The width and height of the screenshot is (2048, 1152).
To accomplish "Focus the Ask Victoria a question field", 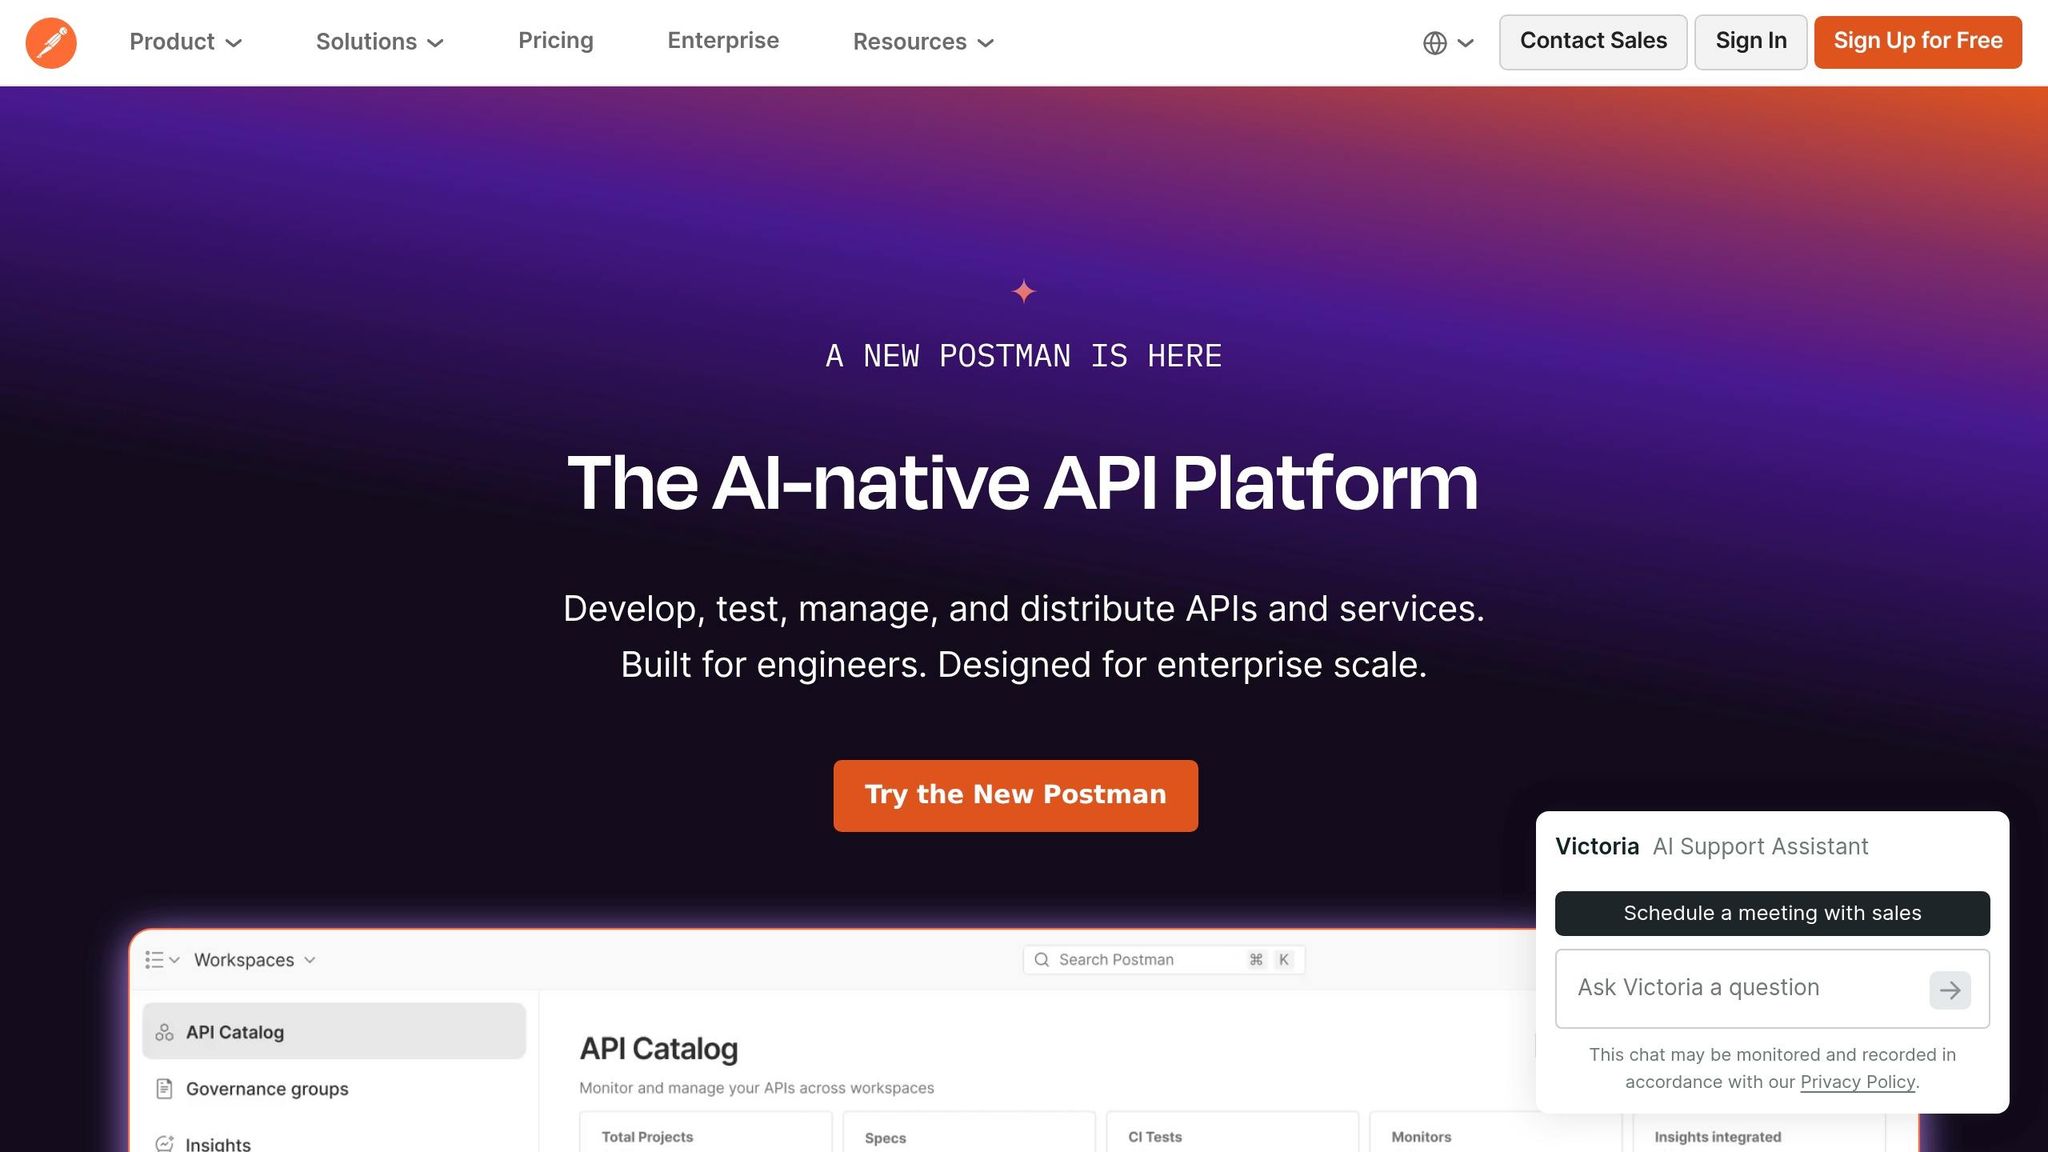I will tap(1772, 989).
